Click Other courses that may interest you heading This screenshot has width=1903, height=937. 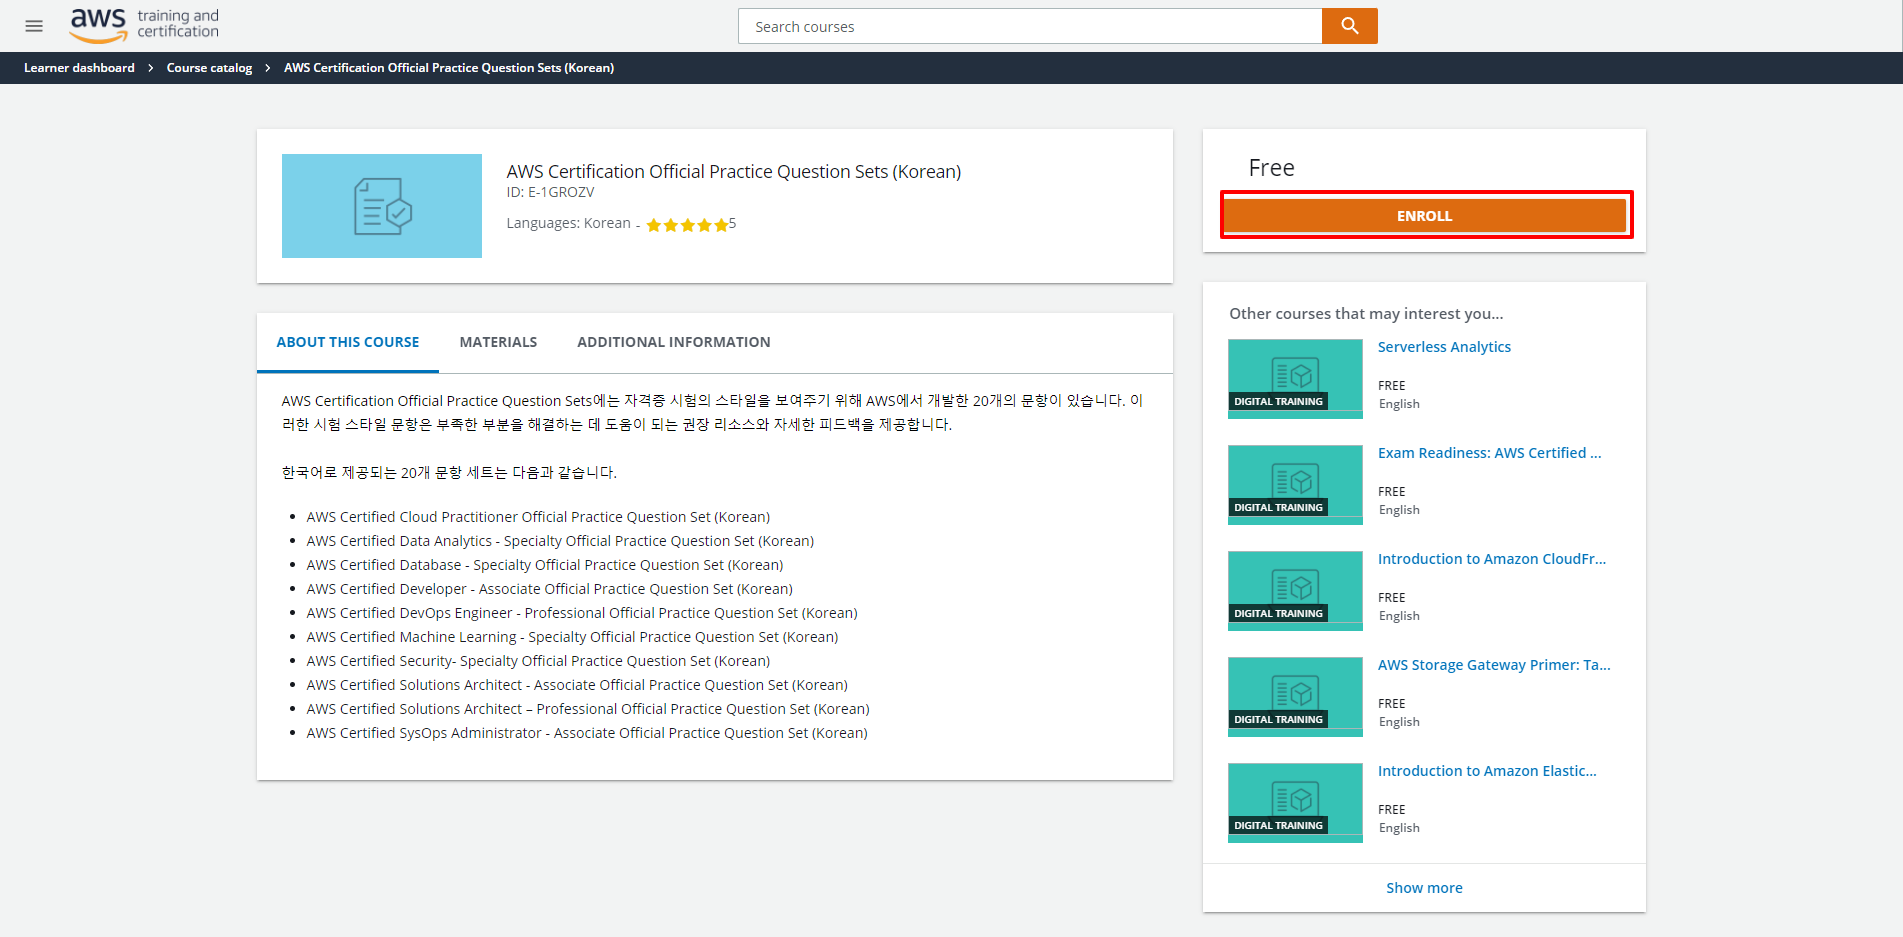[x=1366, y=314]
